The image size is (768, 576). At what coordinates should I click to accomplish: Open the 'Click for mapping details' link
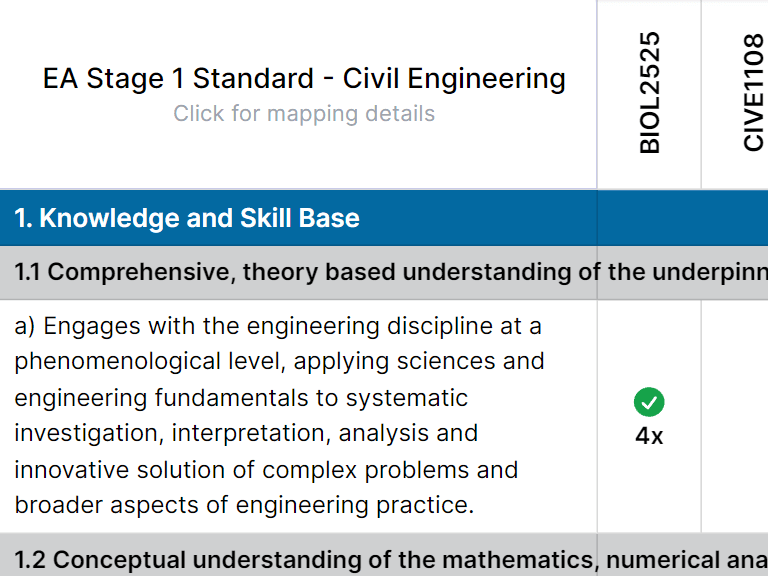pyautogui.click(x=304, y=113)
